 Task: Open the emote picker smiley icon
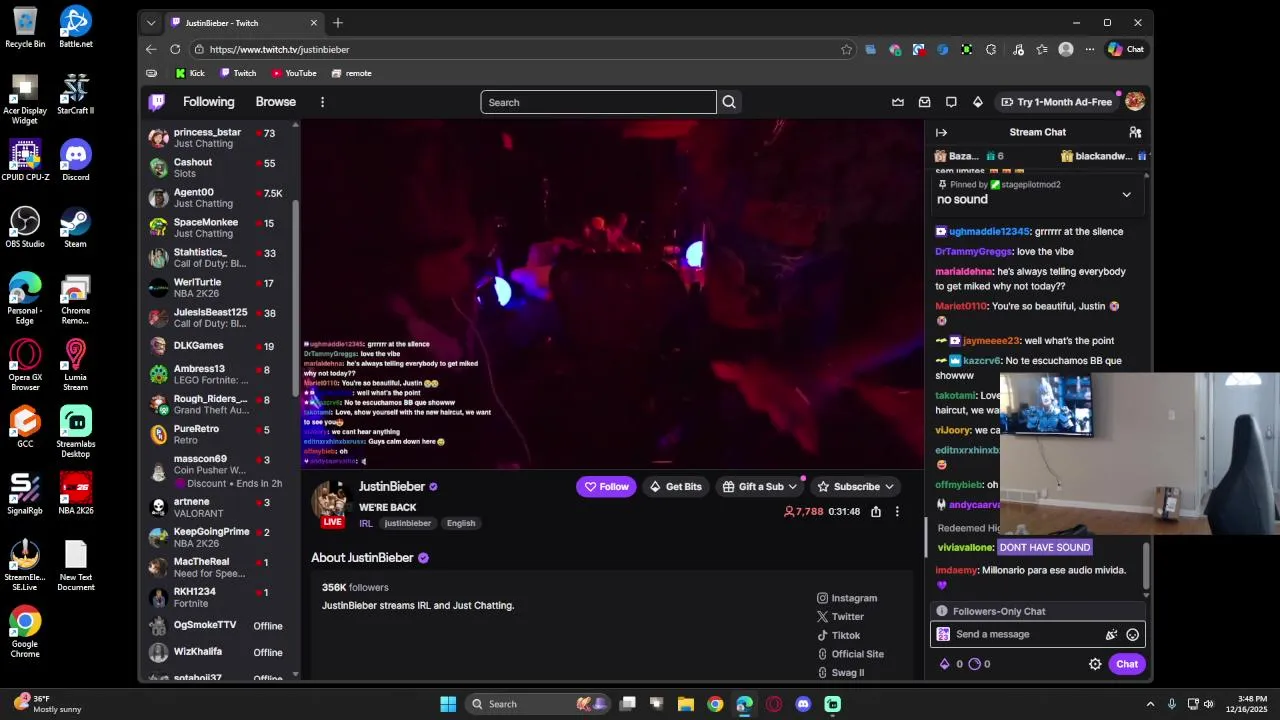point(1132,634)
